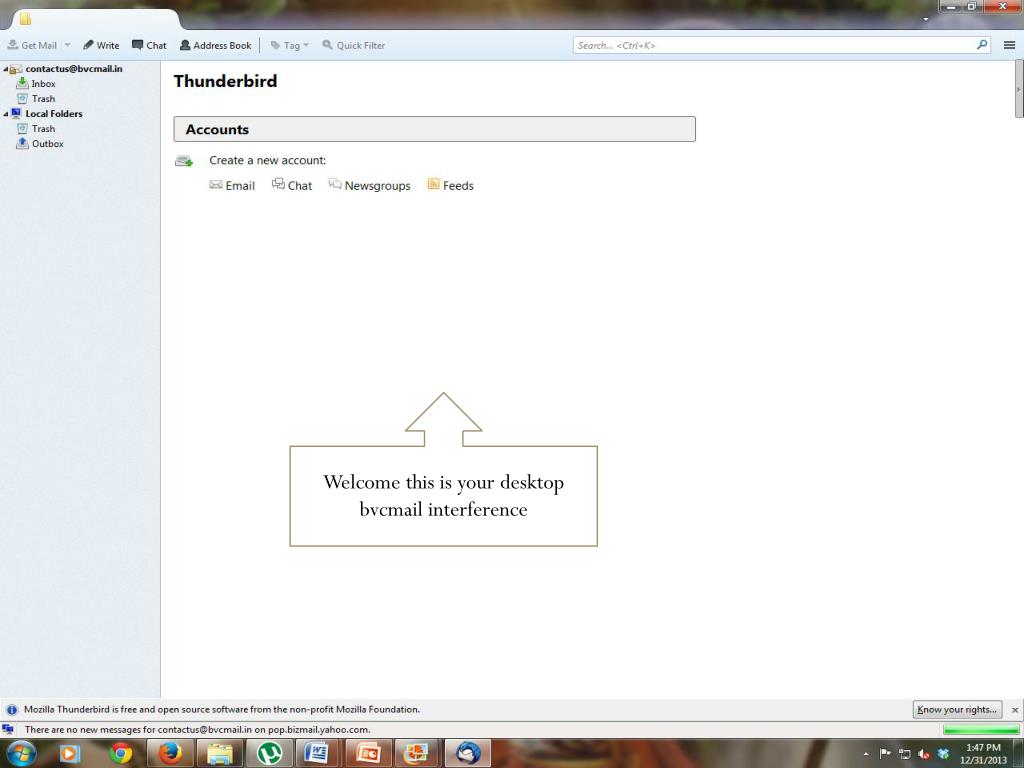Open uTorrent from the taskbar
This screenshot has height=768, width=1024.
270,754
